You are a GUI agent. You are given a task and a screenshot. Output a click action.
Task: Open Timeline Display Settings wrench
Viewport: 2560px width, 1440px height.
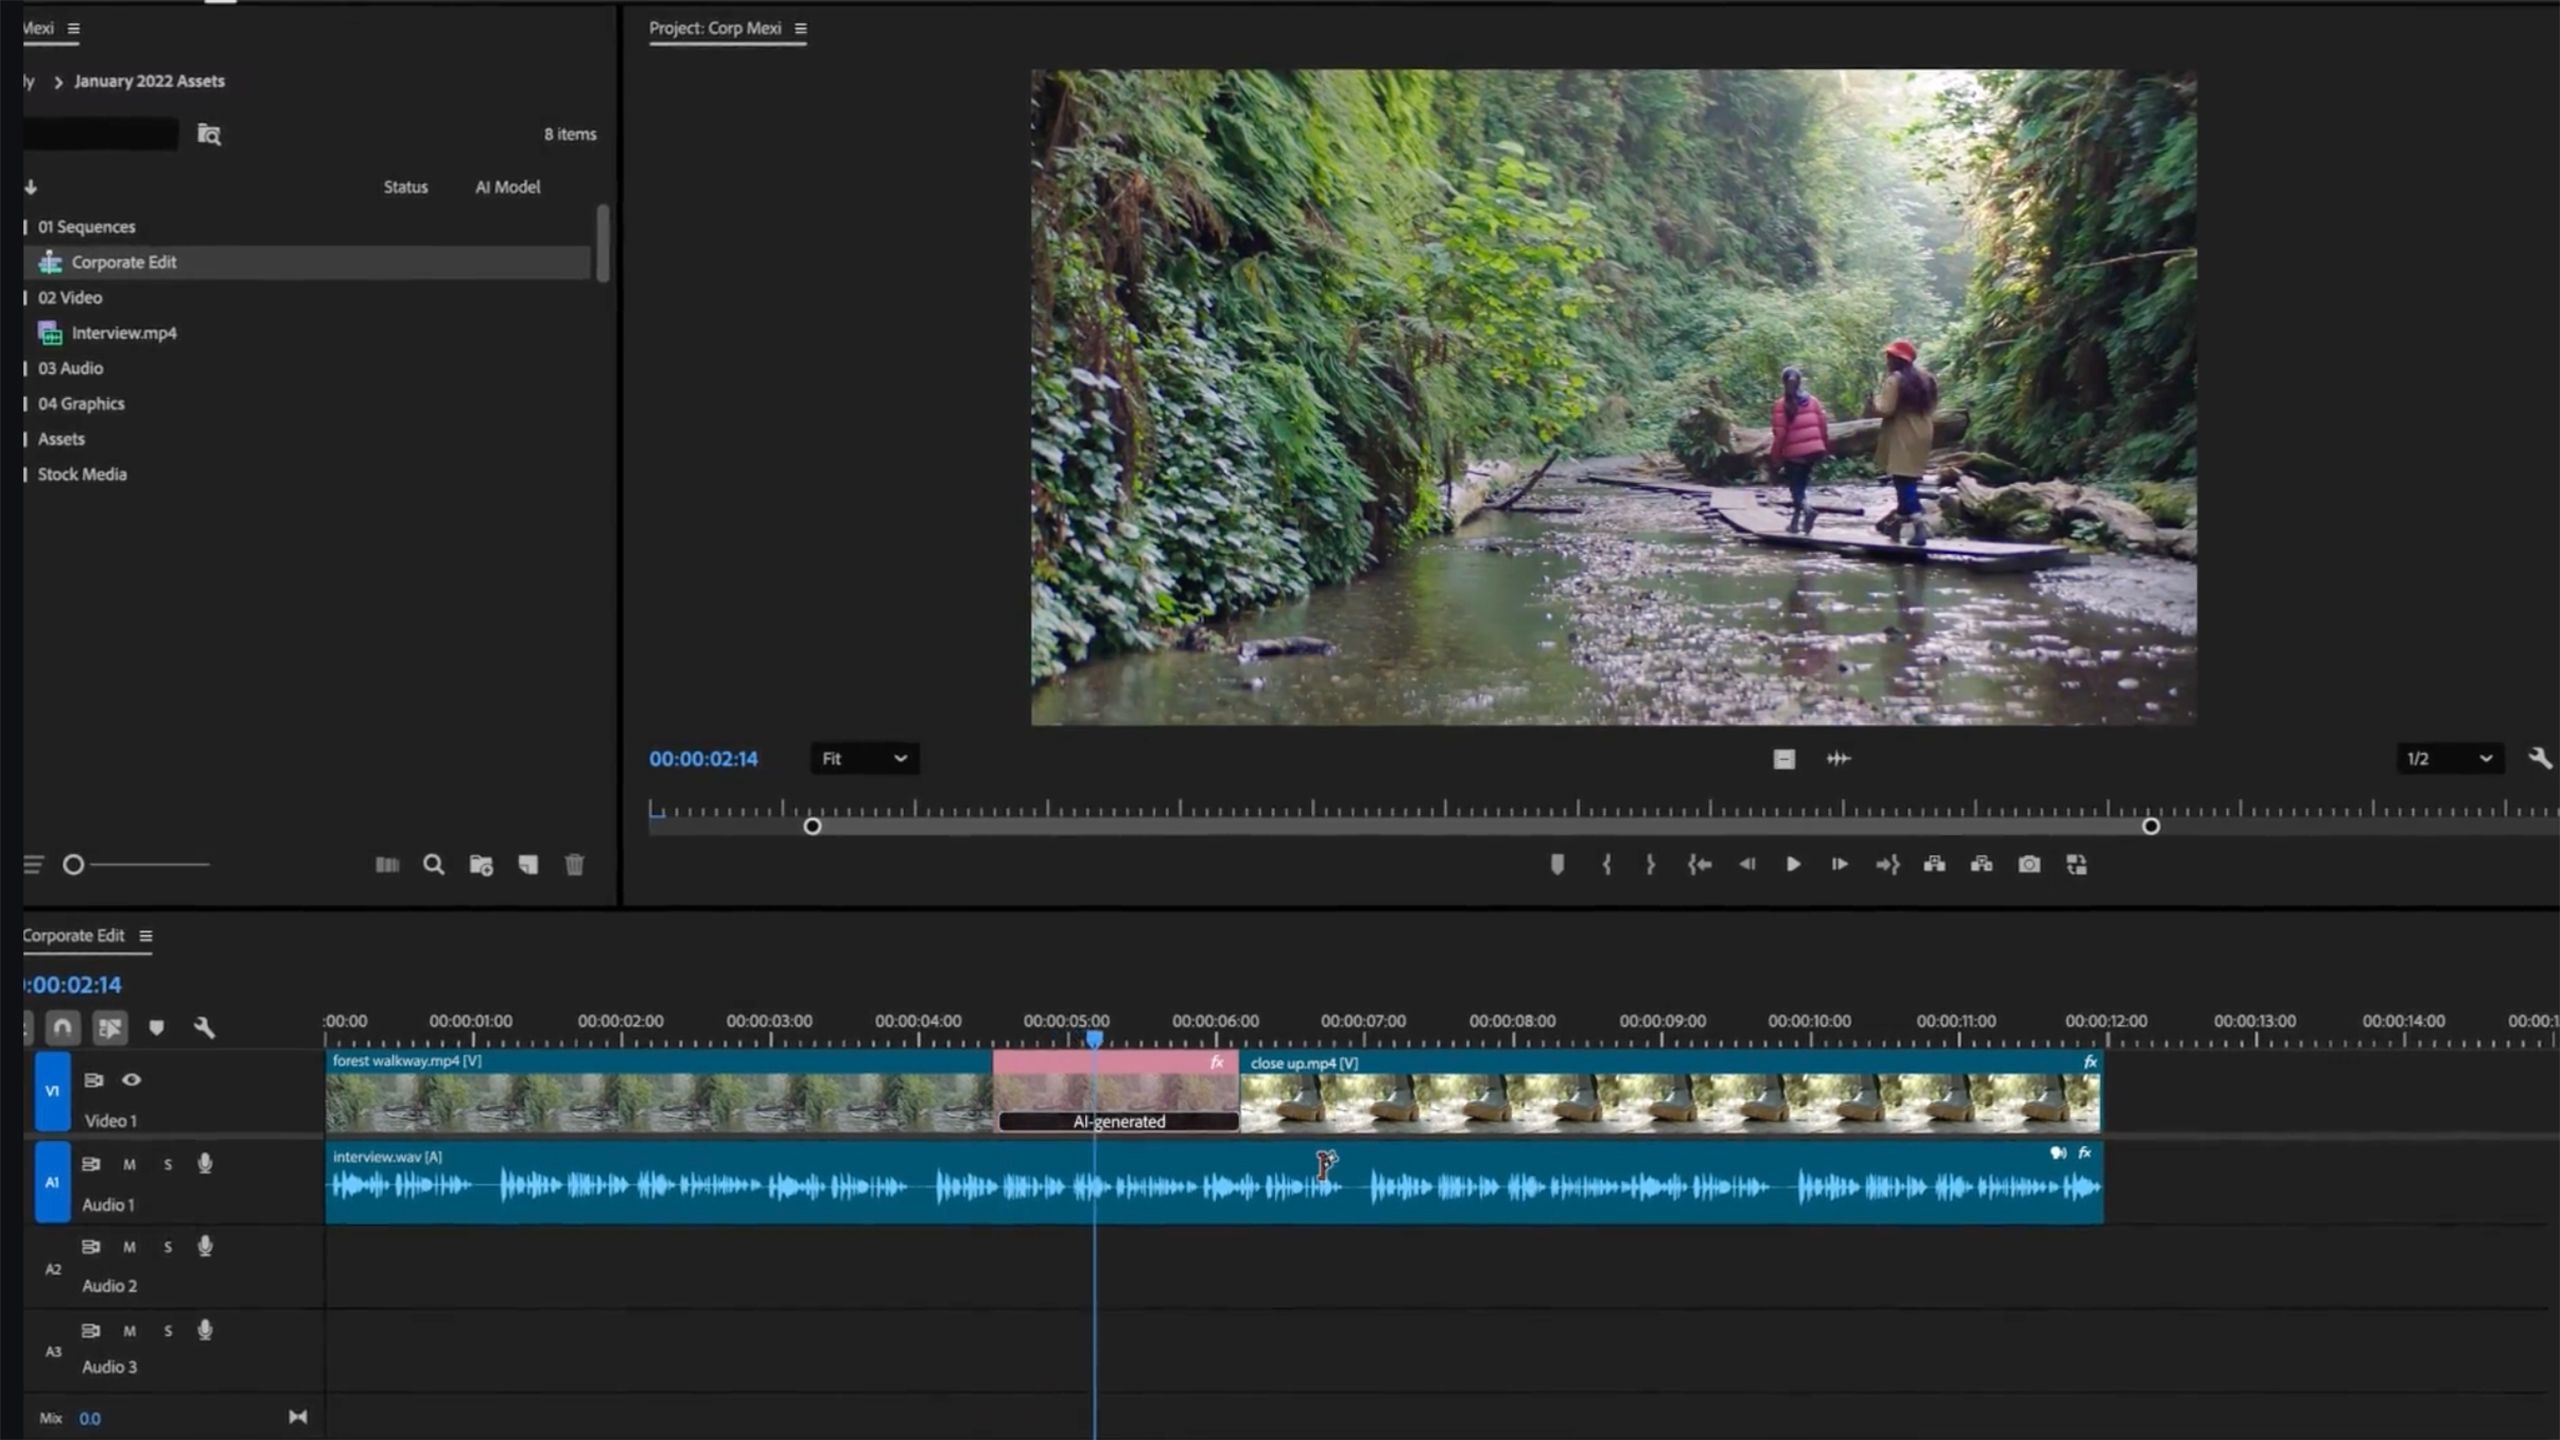tap(204, 1028)
